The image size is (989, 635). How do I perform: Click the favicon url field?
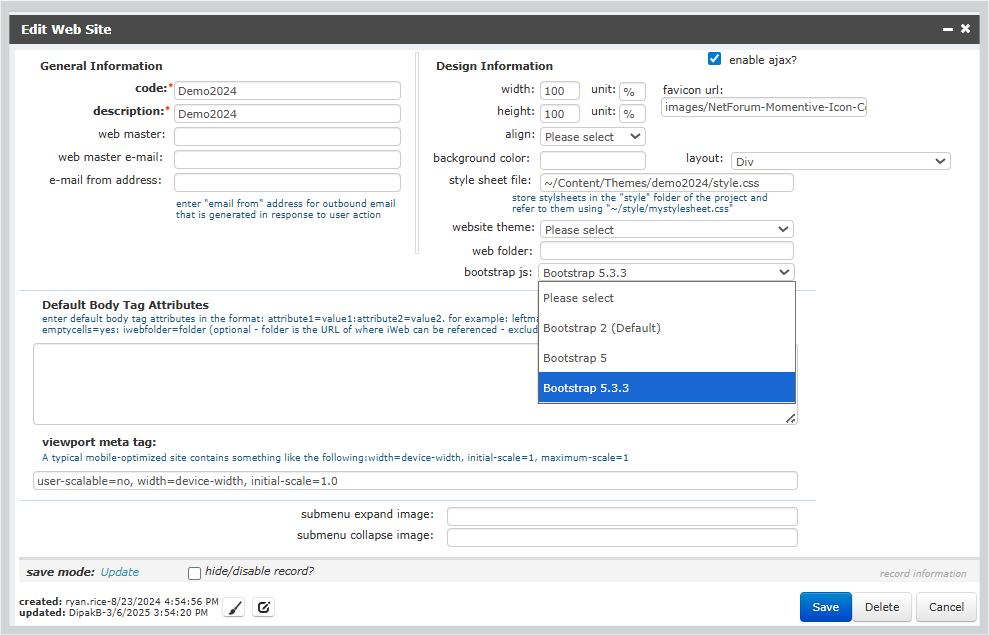764,107
